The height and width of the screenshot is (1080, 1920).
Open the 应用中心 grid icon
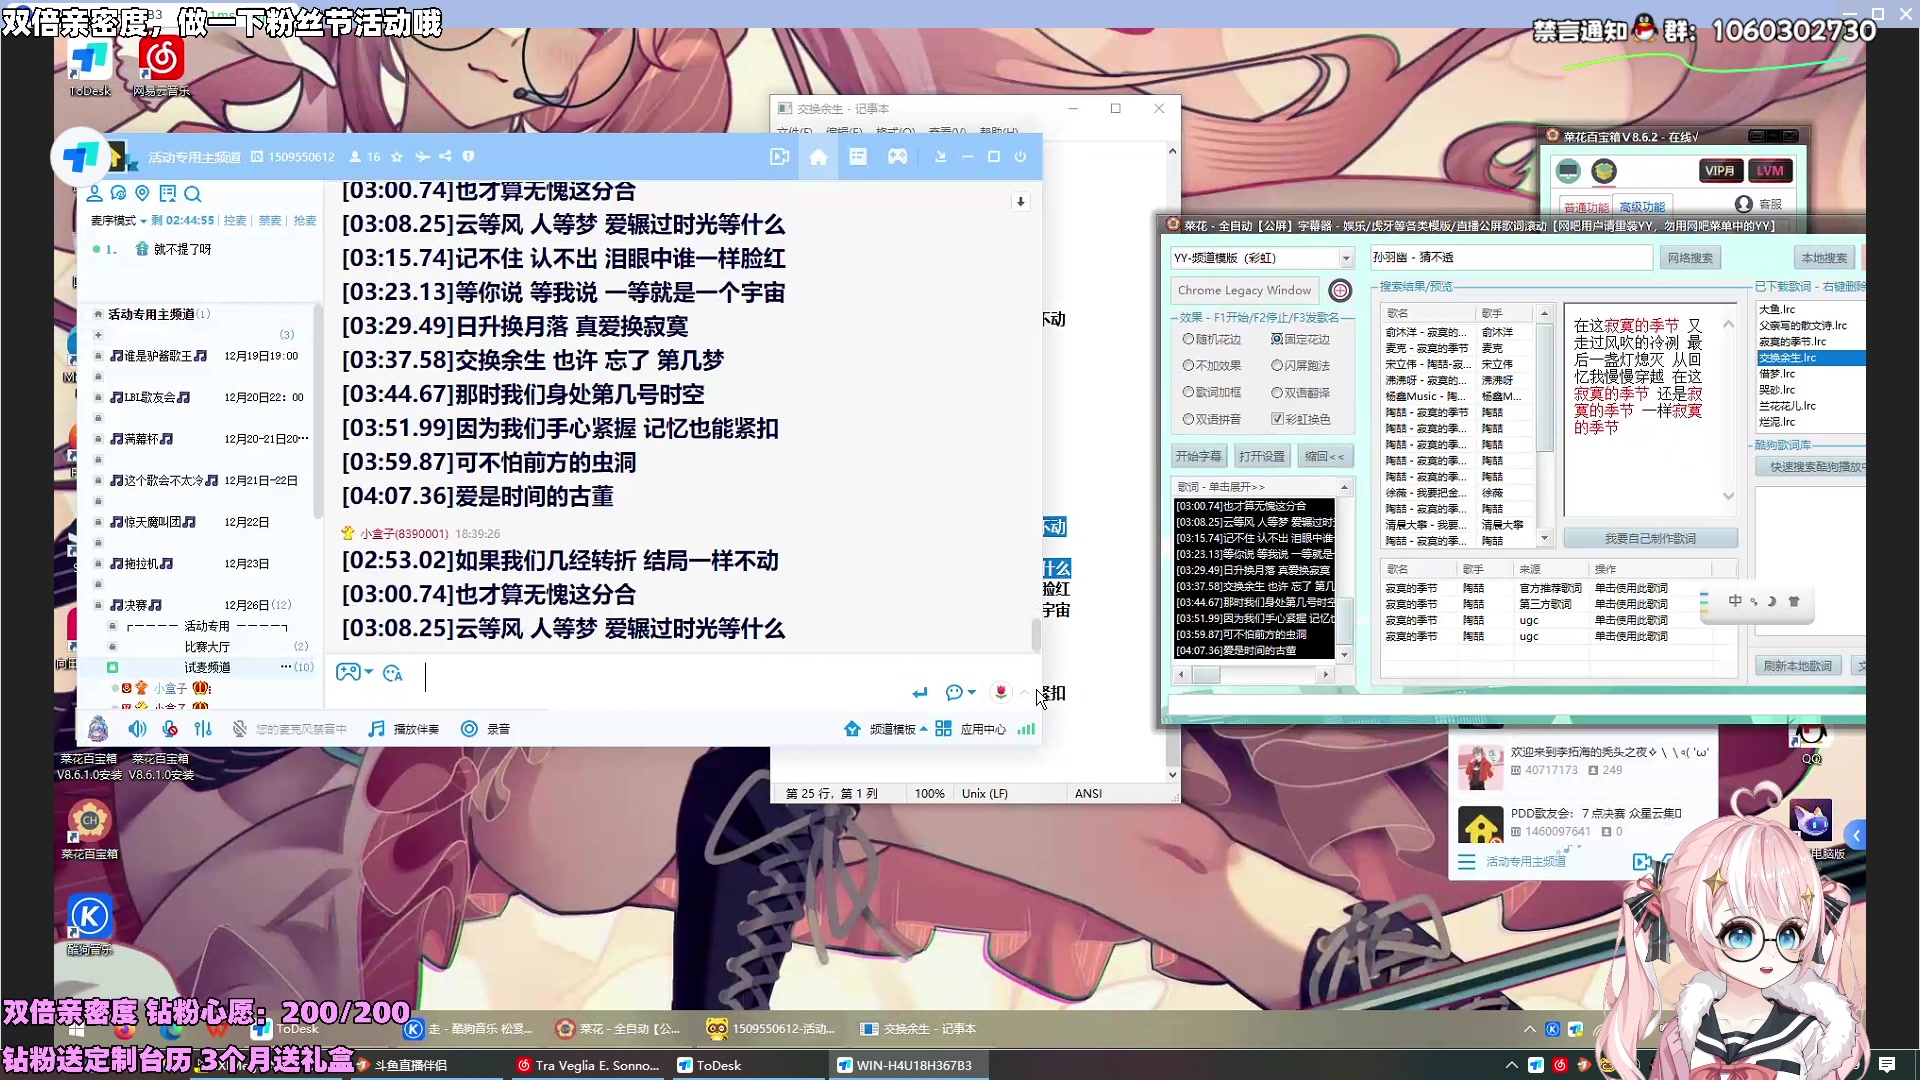tap(943, 729)
